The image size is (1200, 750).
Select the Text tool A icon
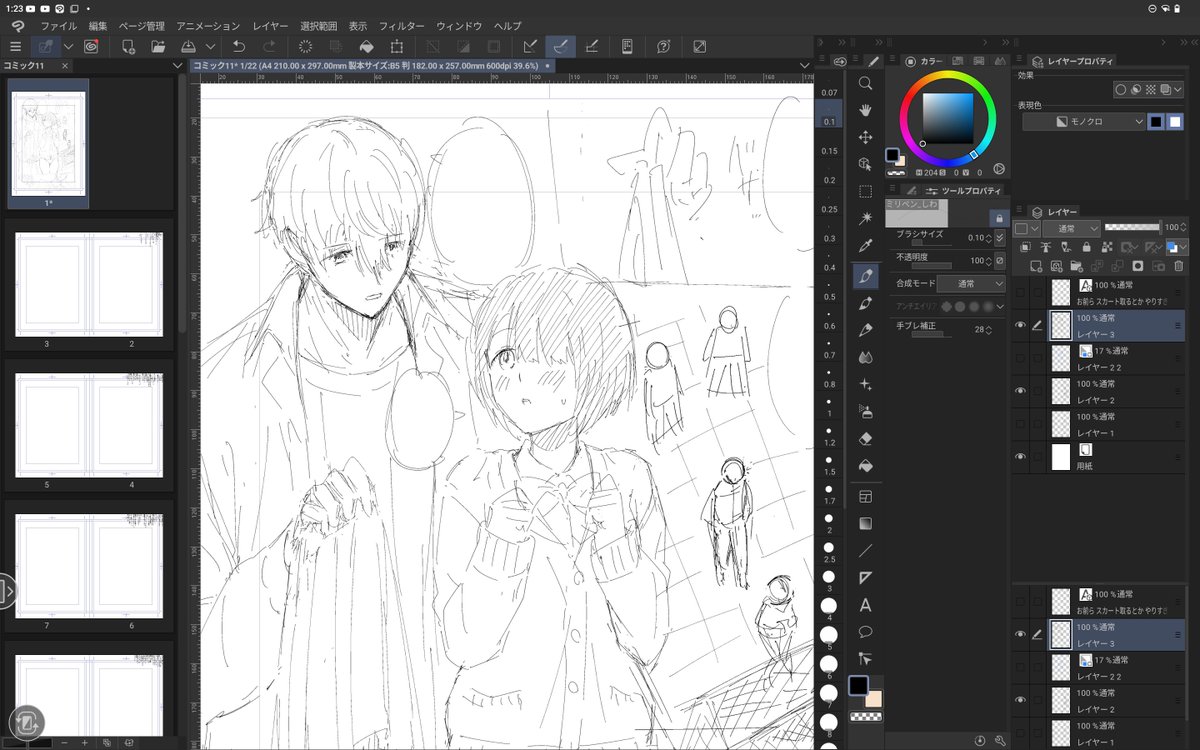[x=866, y=605]
